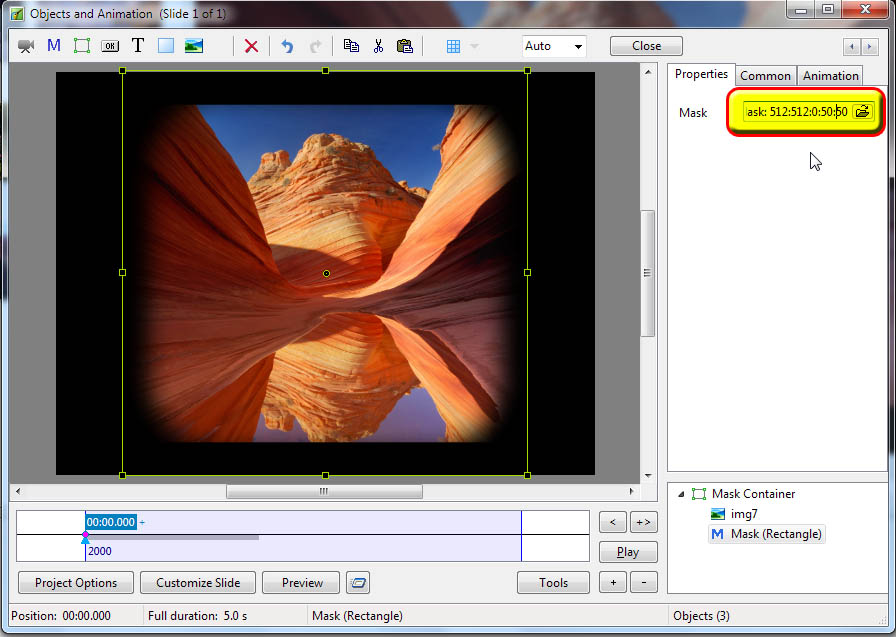Click the Project Options button
Image resolution: width=896 pixels, height=637 pixels.
(76, 583)
